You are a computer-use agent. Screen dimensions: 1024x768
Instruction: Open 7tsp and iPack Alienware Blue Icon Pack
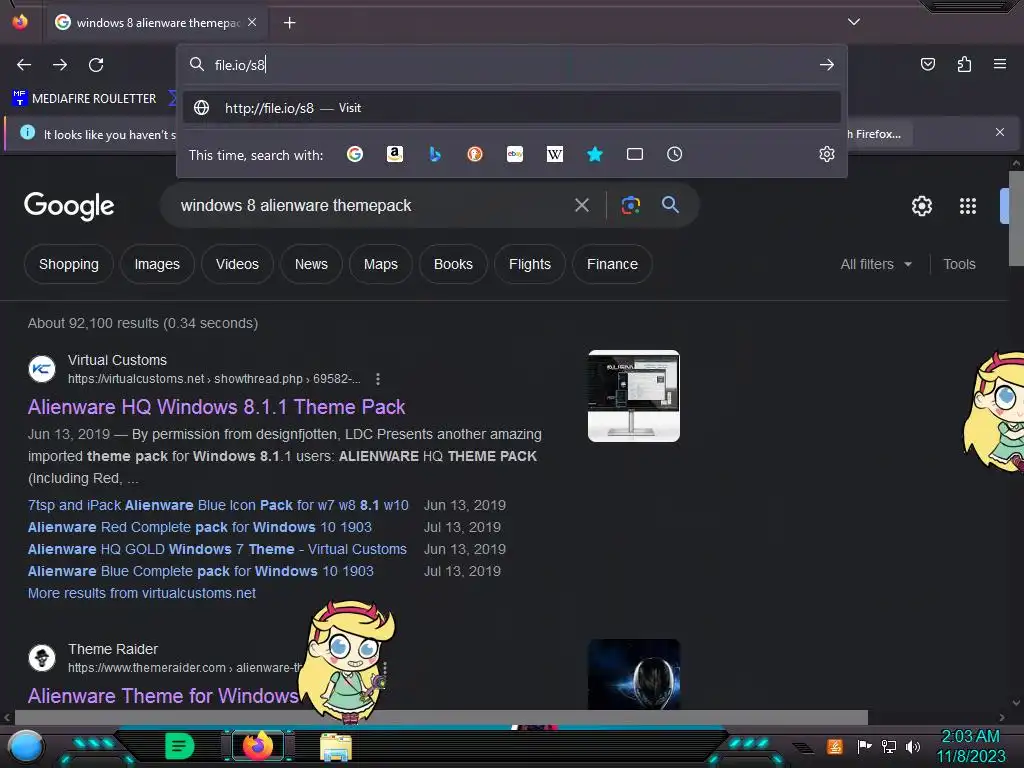(218, 505)
